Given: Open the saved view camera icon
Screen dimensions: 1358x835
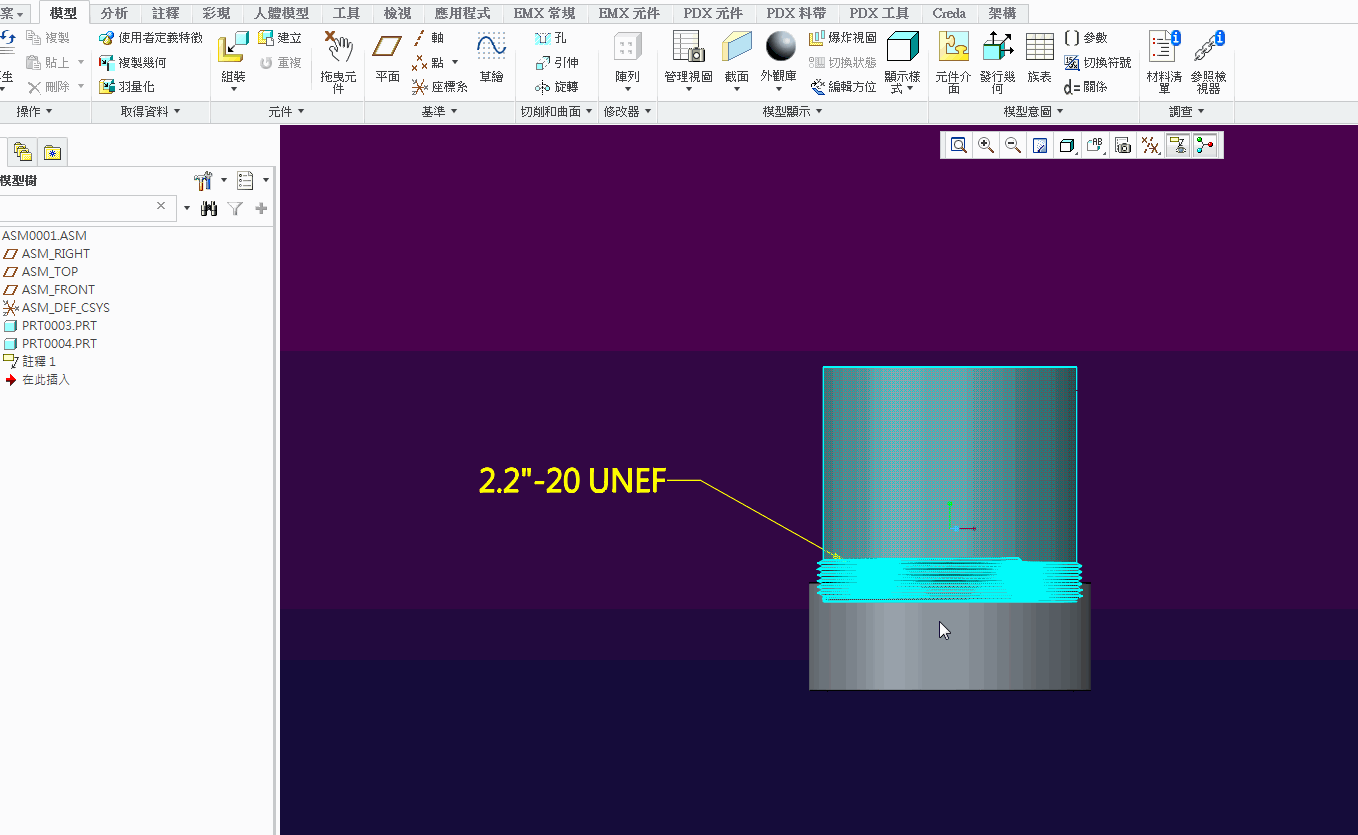Looking at the screenshot, I should pos(1123,146).
